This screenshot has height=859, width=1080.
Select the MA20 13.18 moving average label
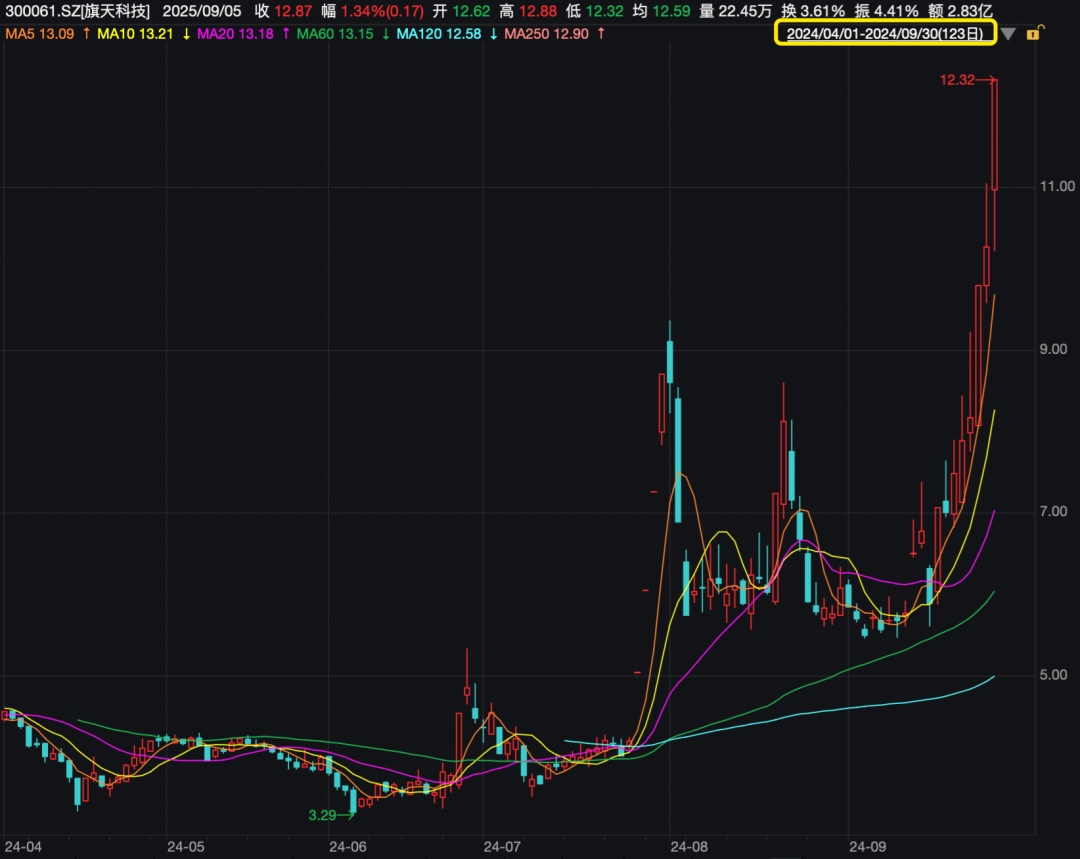pos(237,34)
